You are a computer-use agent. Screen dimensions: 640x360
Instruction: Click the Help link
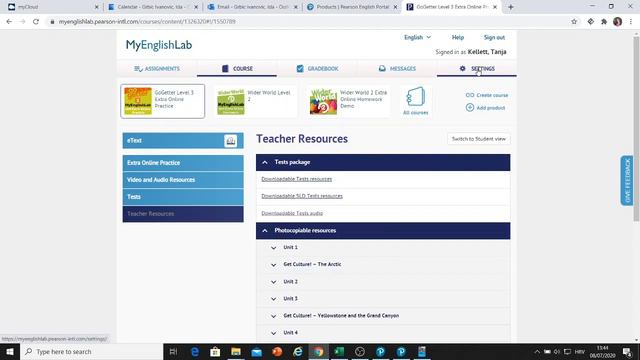(x=458, y=37)
